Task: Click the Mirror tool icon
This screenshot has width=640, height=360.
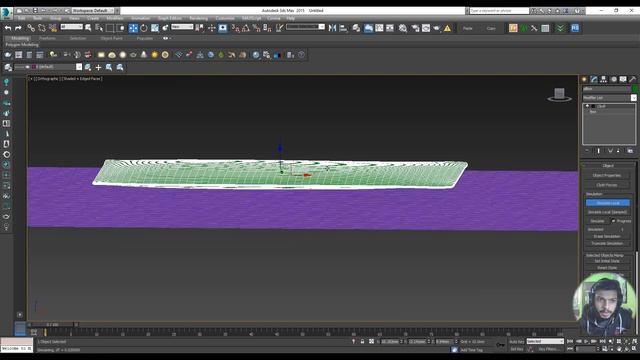Action: 332,28
